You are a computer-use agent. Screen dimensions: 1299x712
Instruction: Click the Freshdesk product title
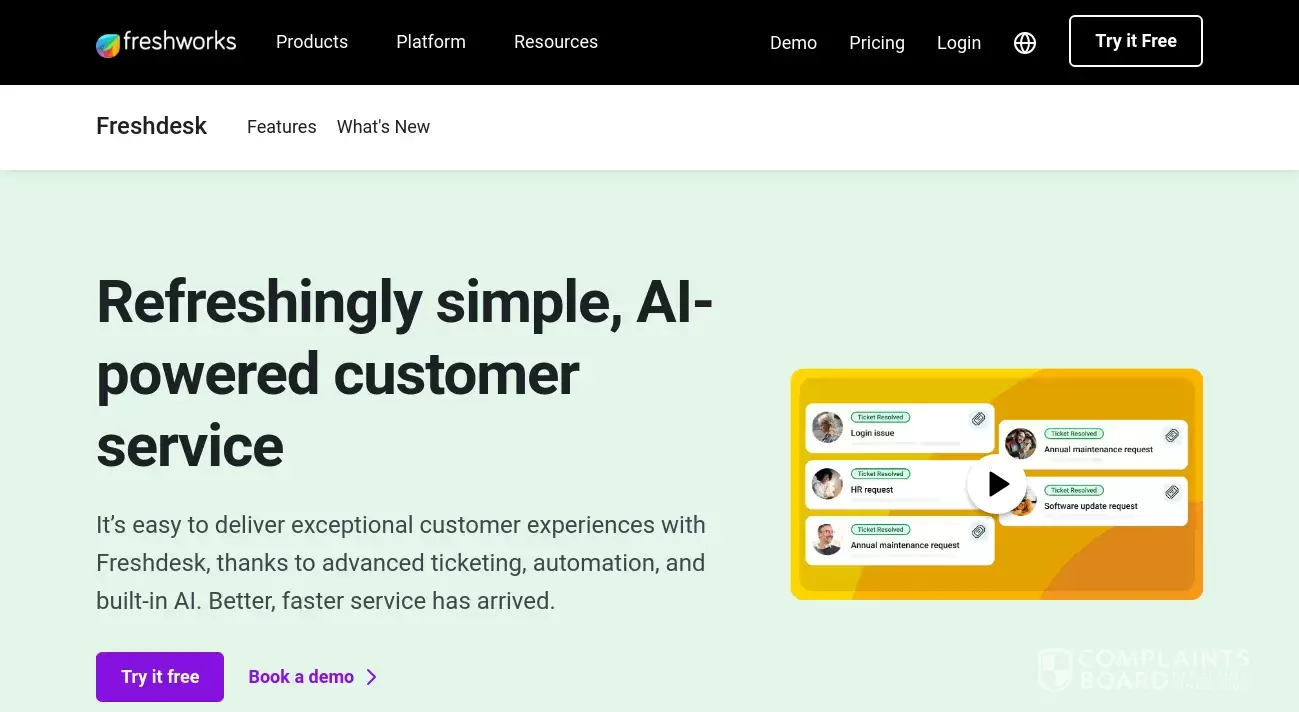152,126
